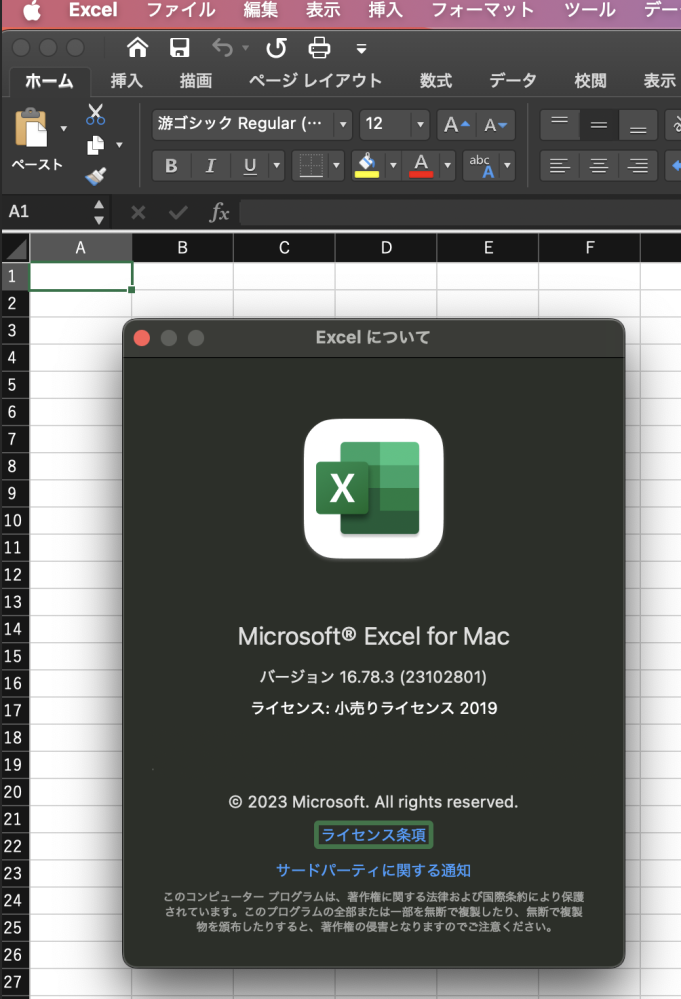This screenshot has width=681, height=999.
Task: Select column D header
Action: coord(386,248)
